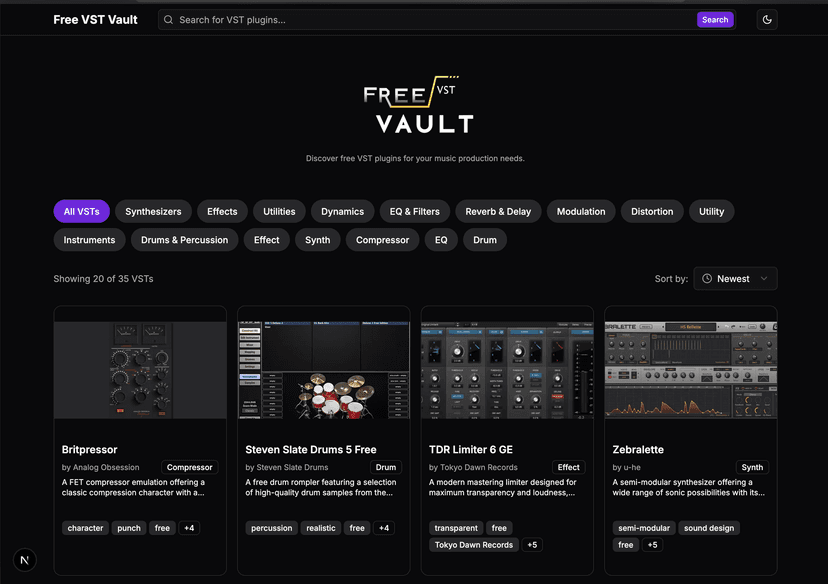Select the All VSTs filter
Viewport: 828px width, 584px height.
pyautogui.click(x=81, y=211)
